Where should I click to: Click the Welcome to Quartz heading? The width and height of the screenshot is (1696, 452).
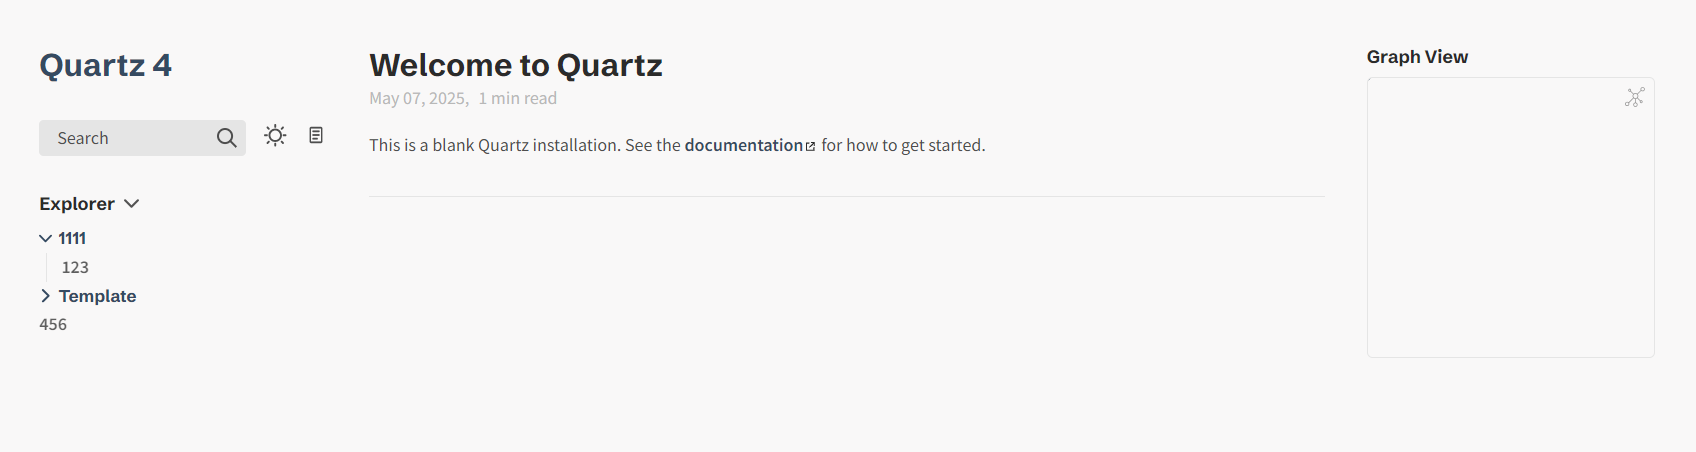(516, 65)
